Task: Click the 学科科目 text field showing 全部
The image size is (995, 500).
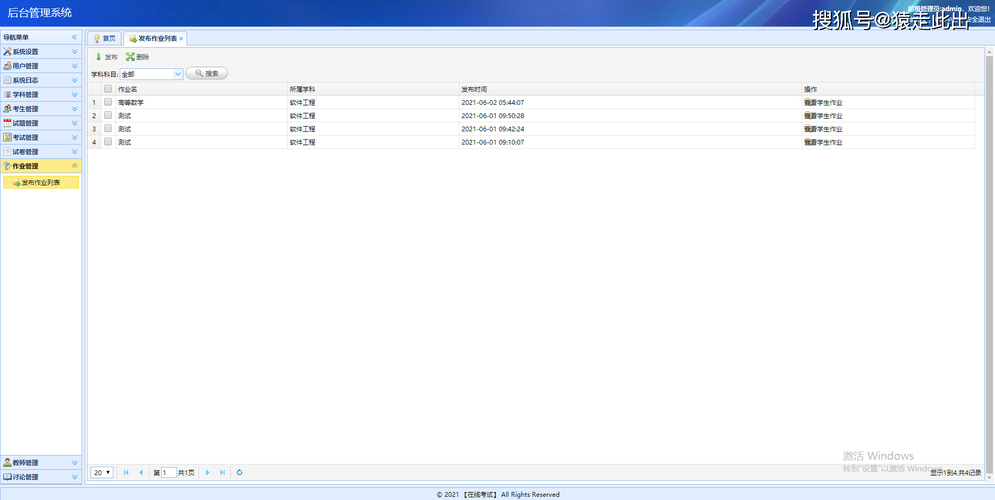Action: (x=147, y=74)
